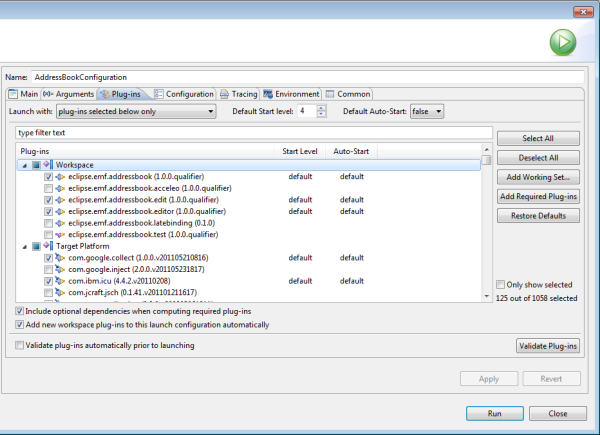This screenshot has width=600, height=435.
Task: Click the eclipse.emf.addressbook.edit plug-in icon
Action: click(60, 199)
